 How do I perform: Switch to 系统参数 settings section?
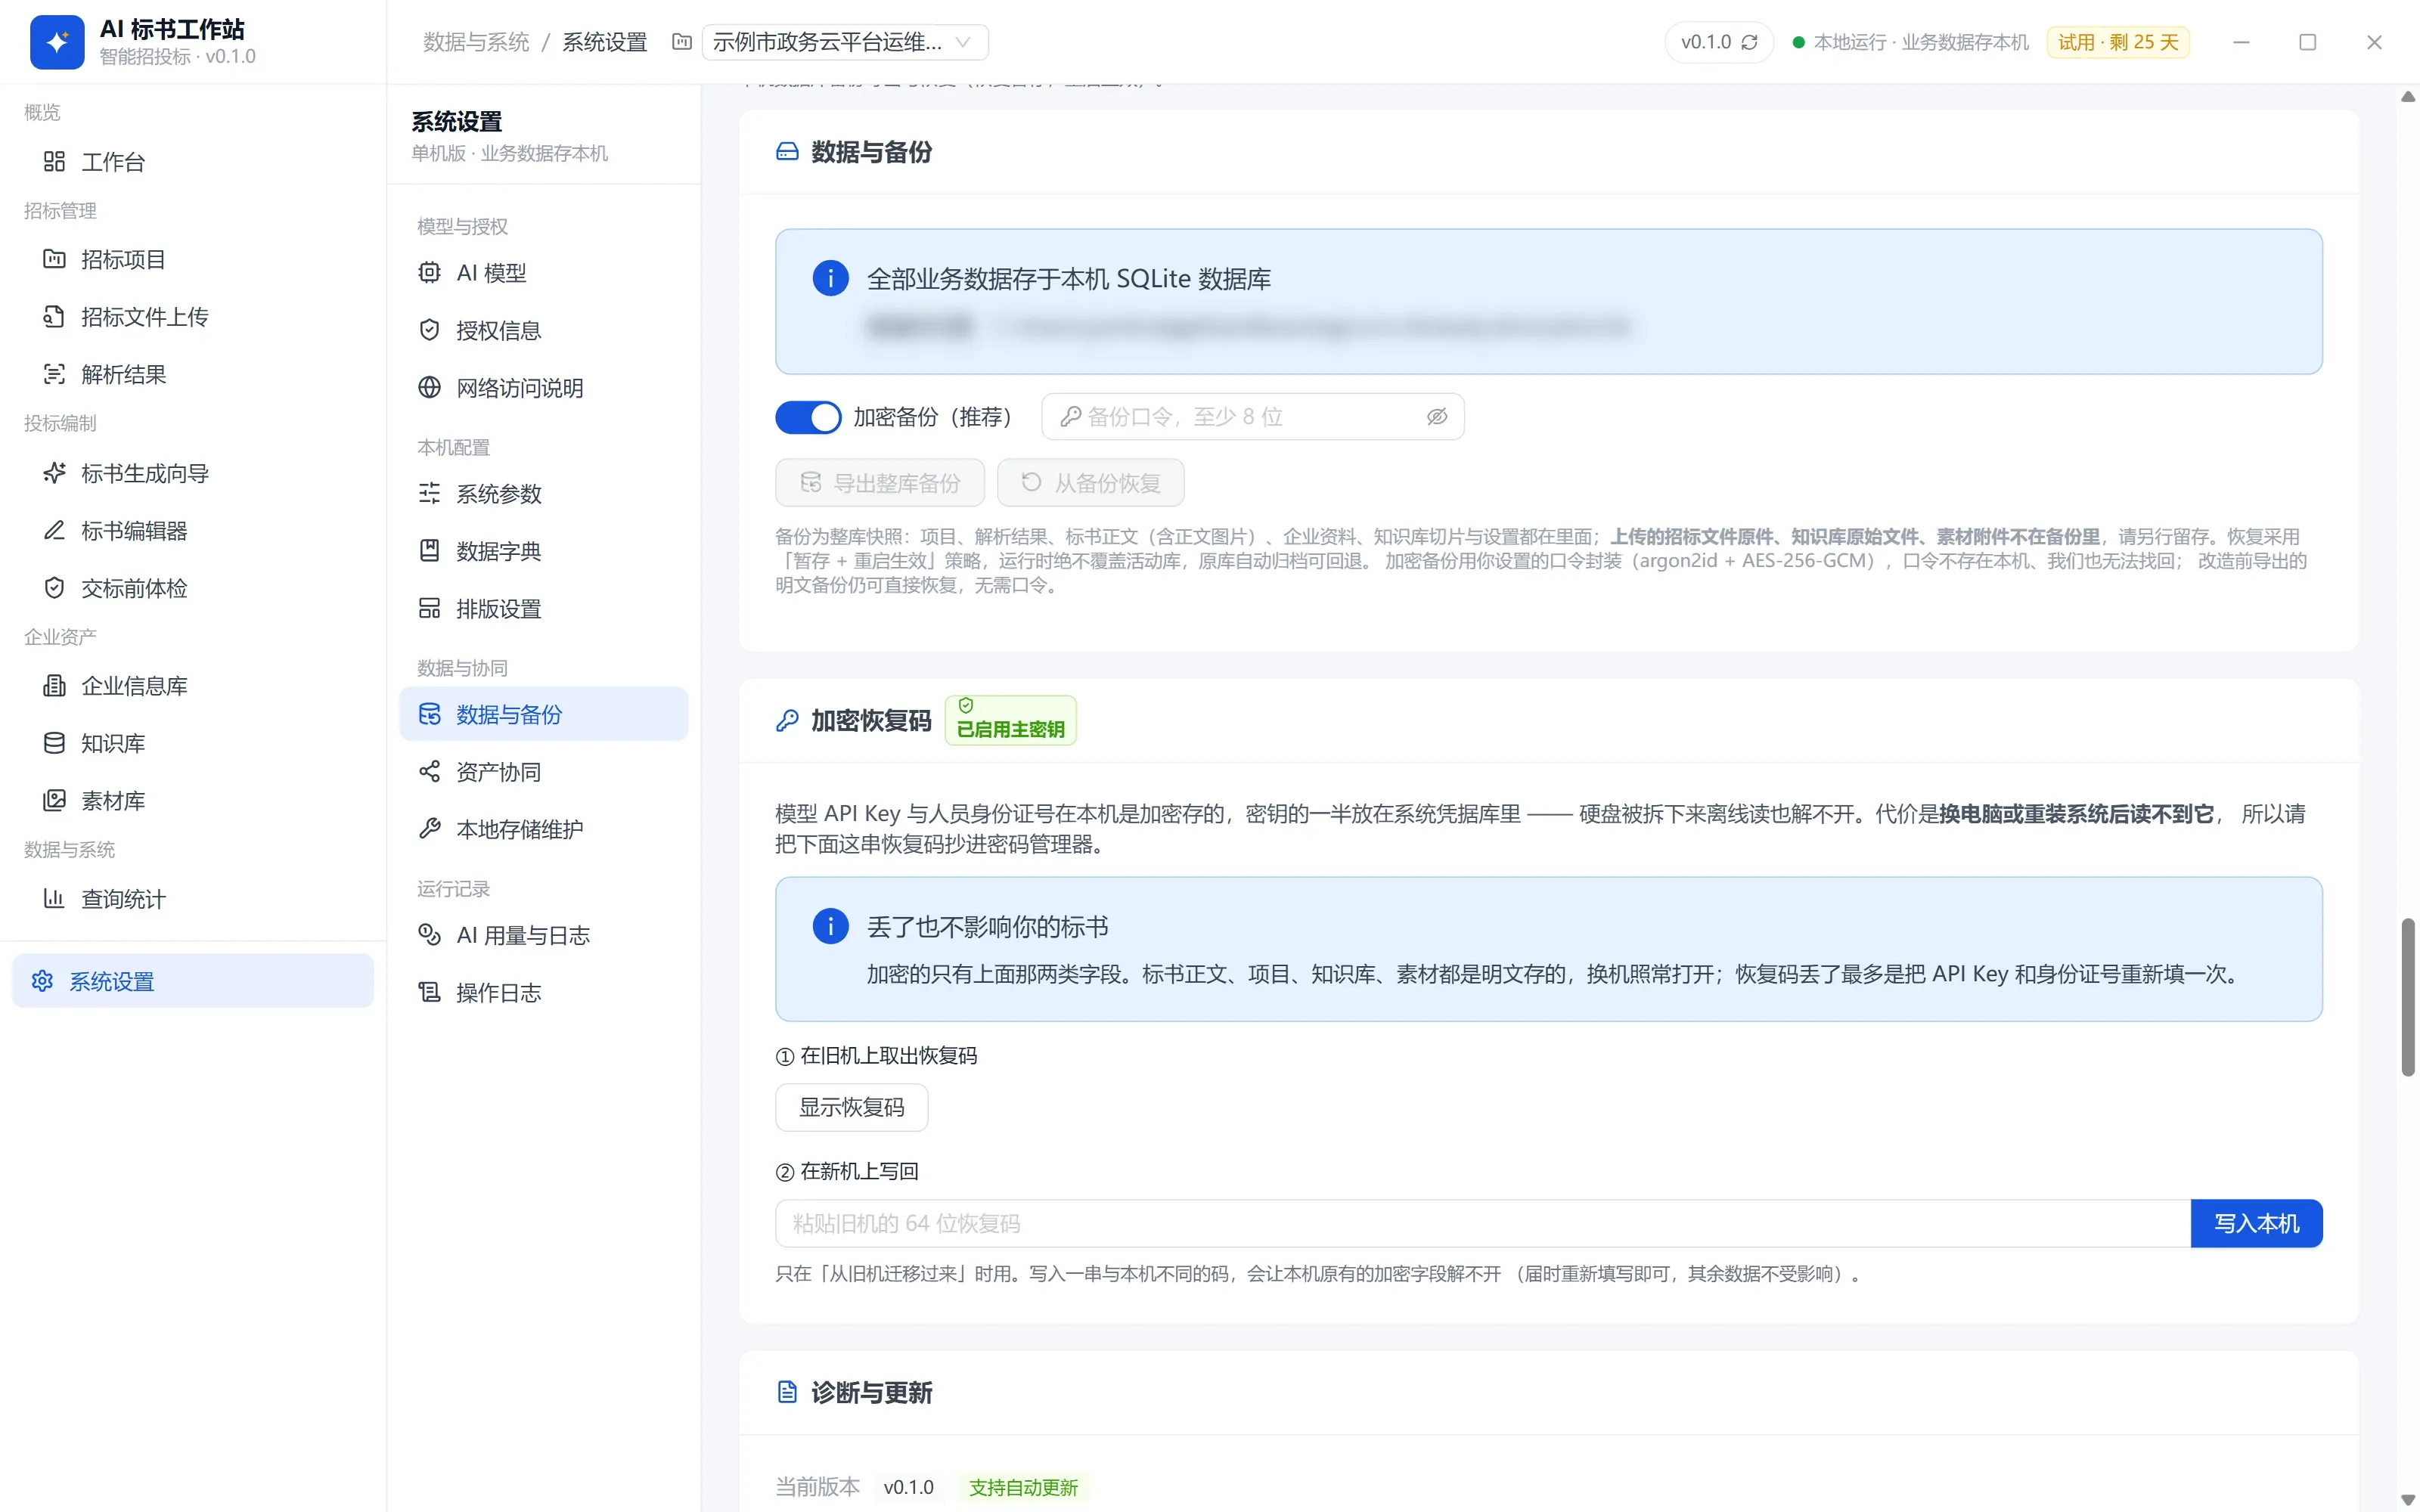click(543, 494)
